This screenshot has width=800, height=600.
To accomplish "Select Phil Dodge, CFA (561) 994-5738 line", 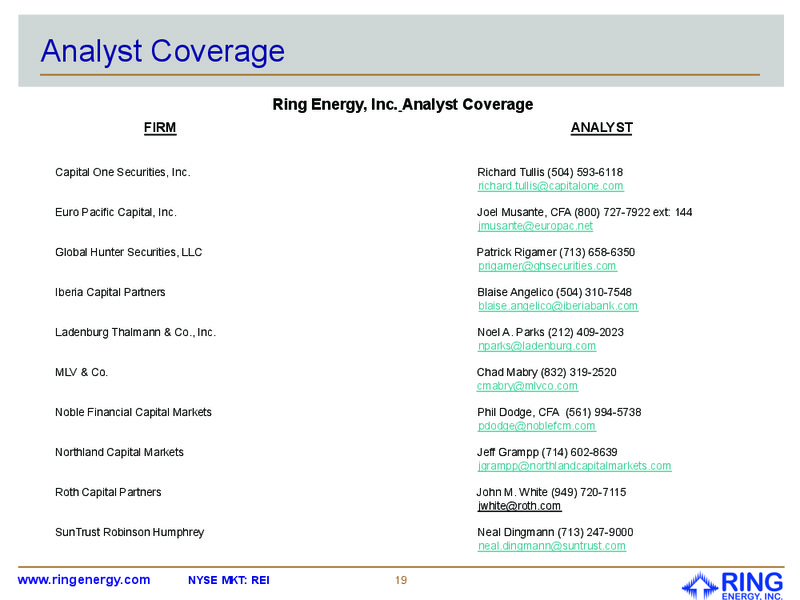I will 559,412.
